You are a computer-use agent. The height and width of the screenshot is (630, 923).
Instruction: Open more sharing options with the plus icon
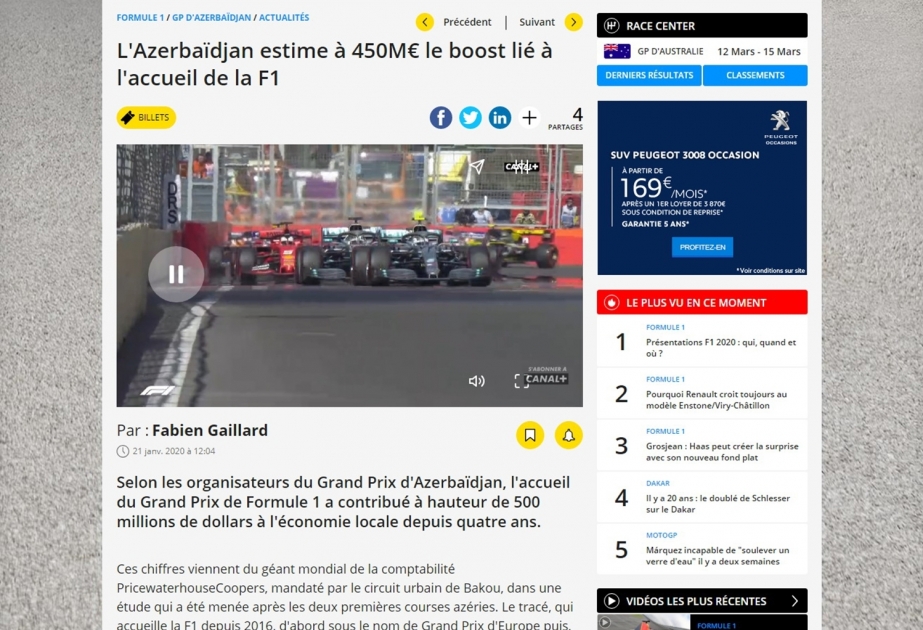pos(529,117)
